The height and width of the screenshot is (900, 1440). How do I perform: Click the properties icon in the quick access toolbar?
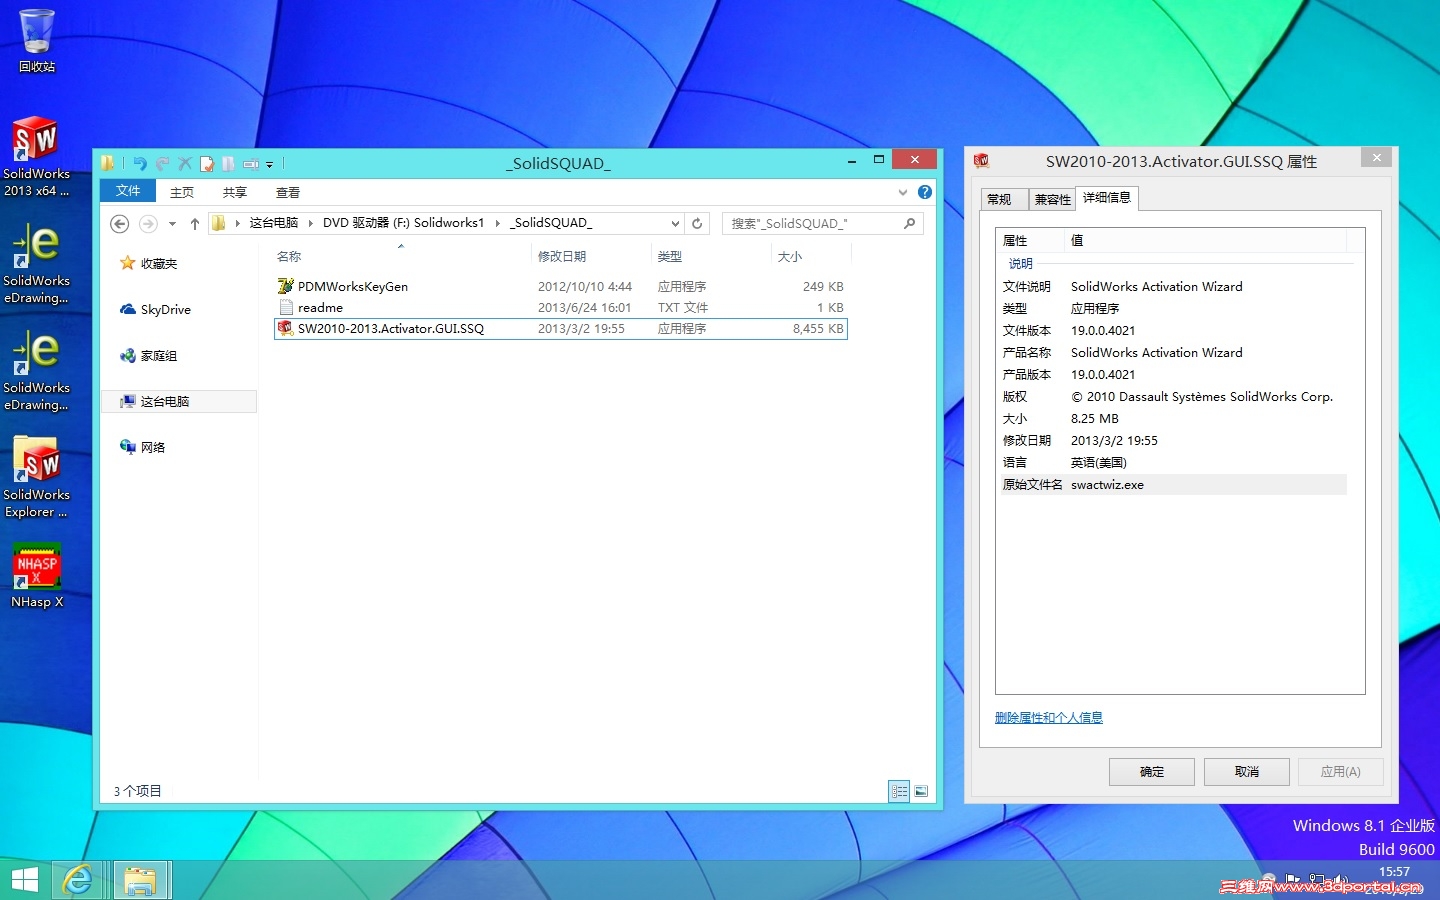click(207, 163)
